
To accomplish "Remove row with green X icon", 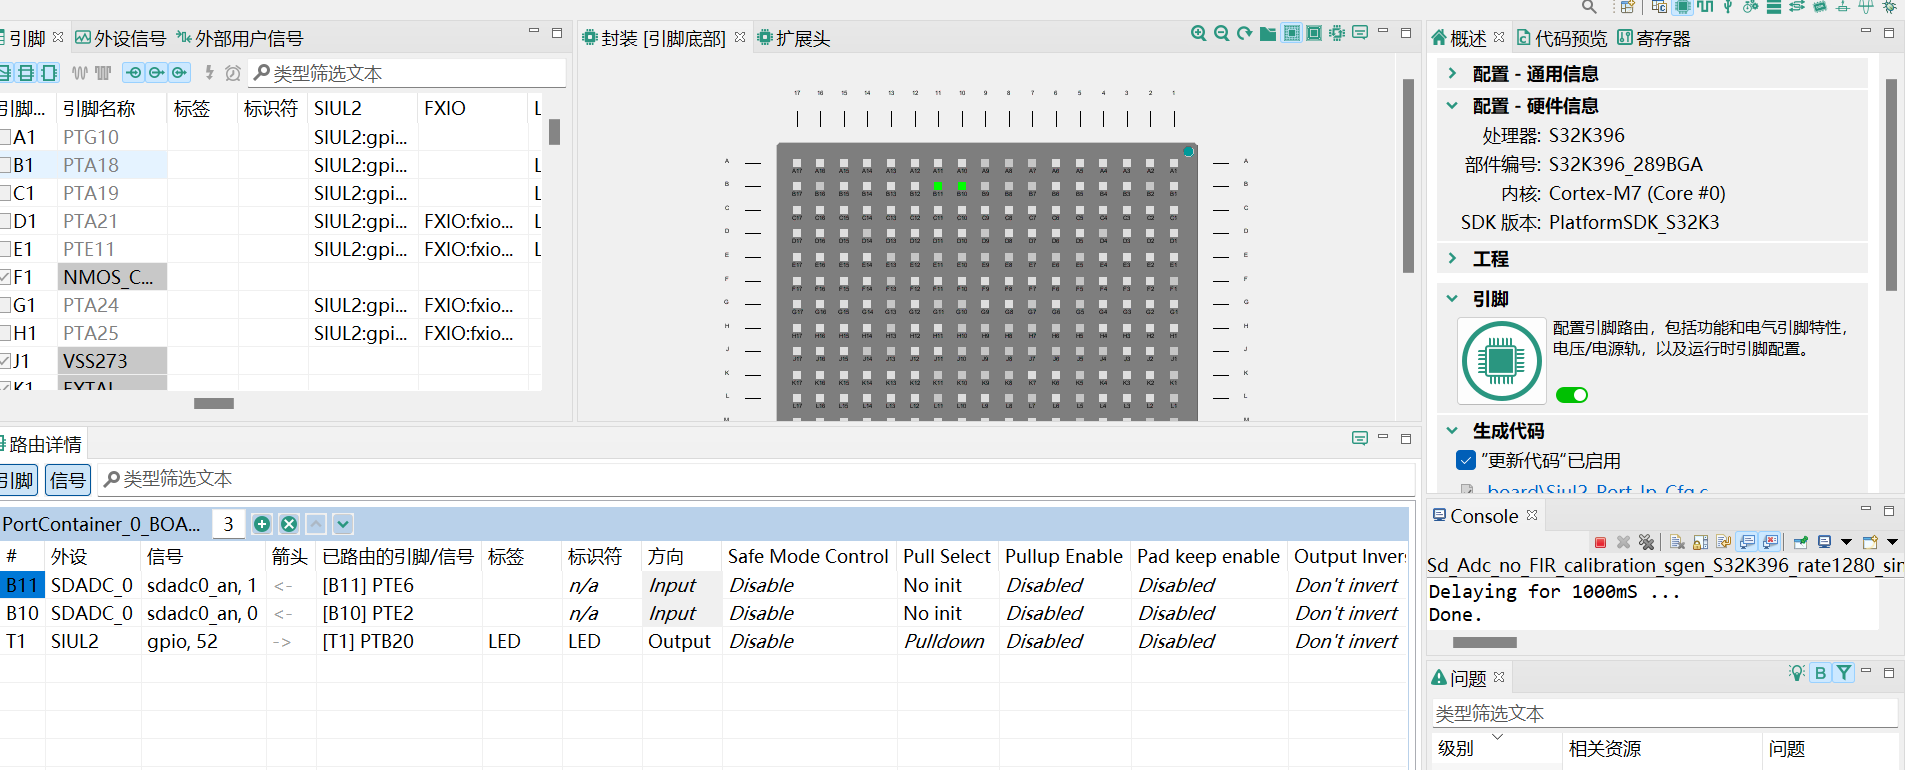I will [x=289, y=524].
